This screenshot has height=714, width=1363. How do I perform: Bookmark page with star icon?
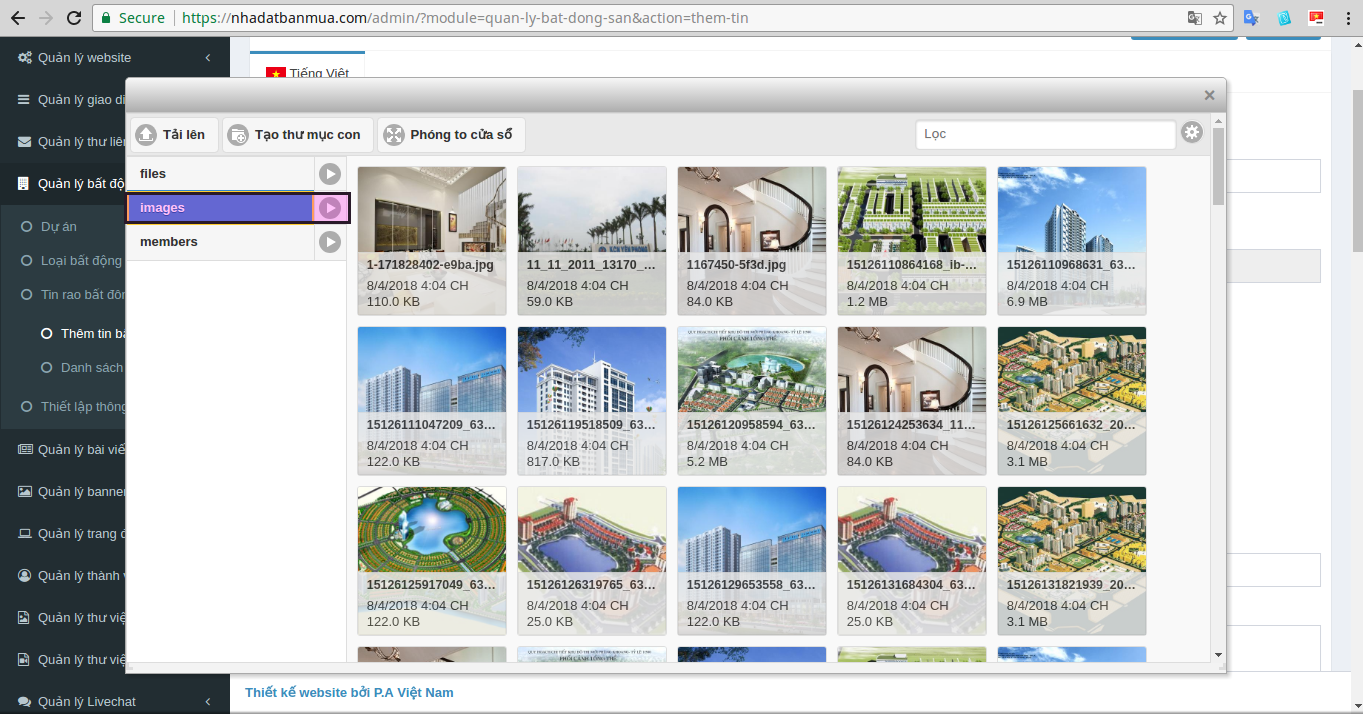[x=1220, y=18]
